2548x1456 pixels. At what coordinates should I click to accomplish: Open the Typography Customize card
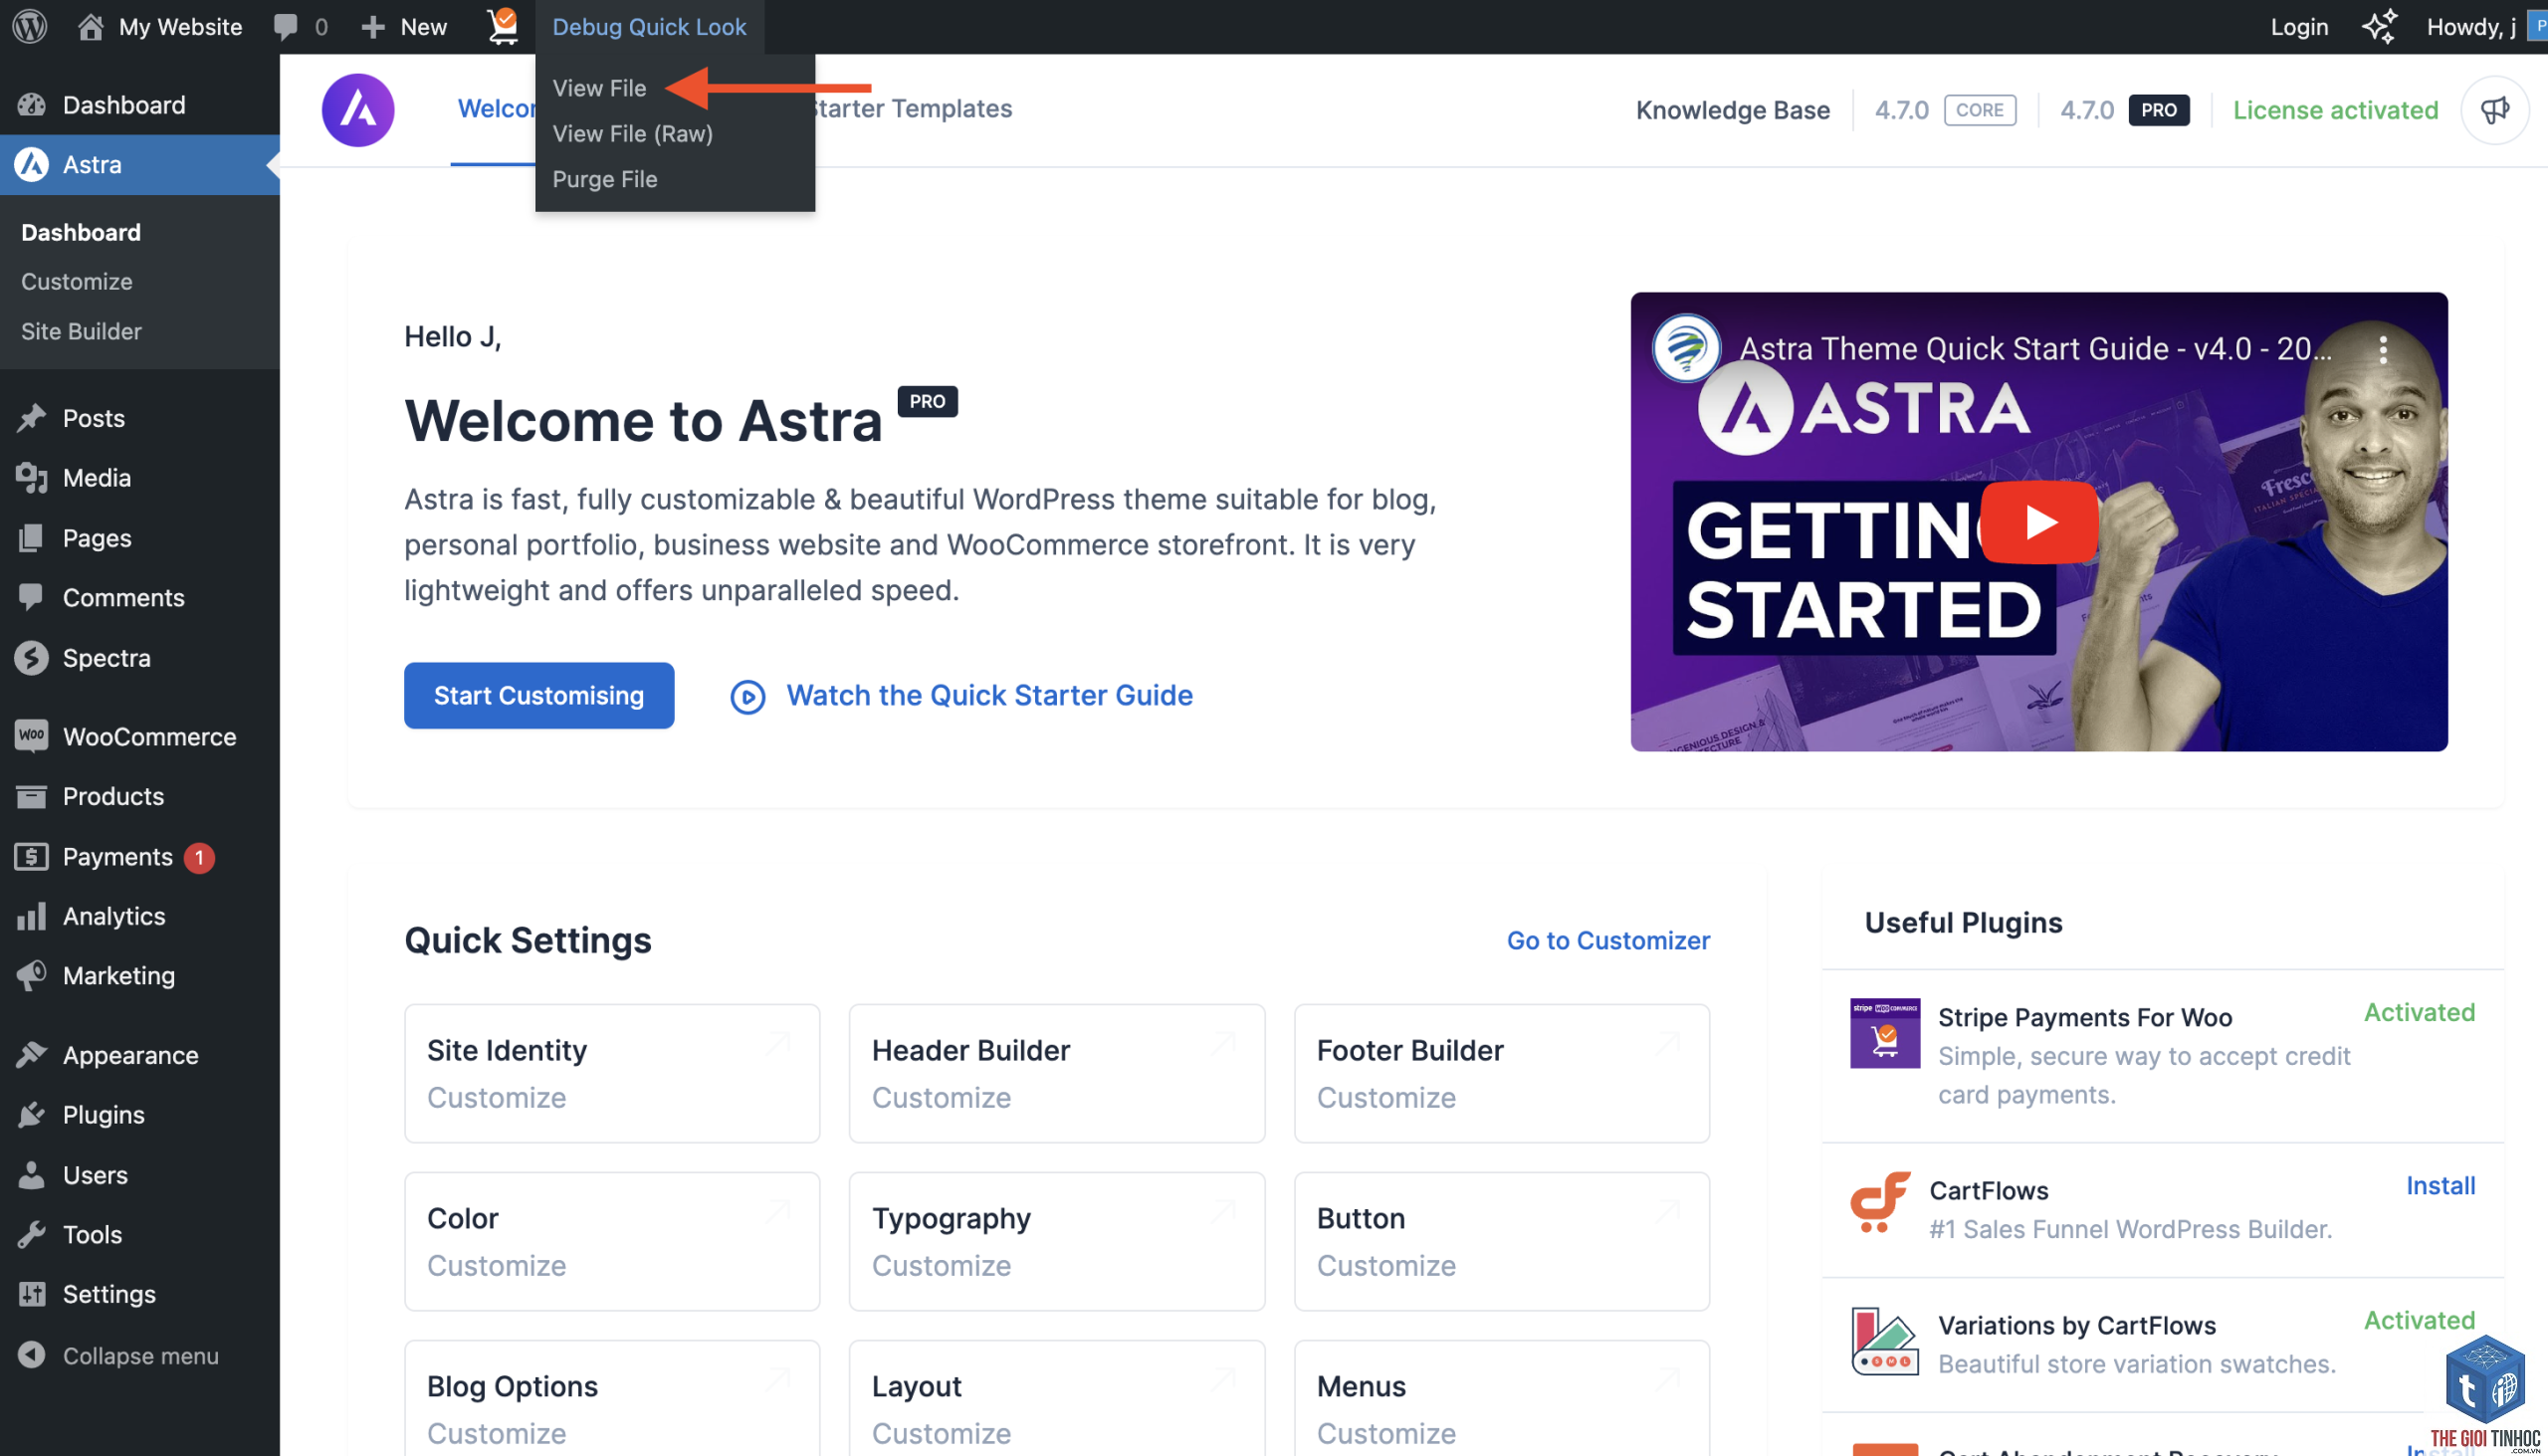coord(1057,1241)
